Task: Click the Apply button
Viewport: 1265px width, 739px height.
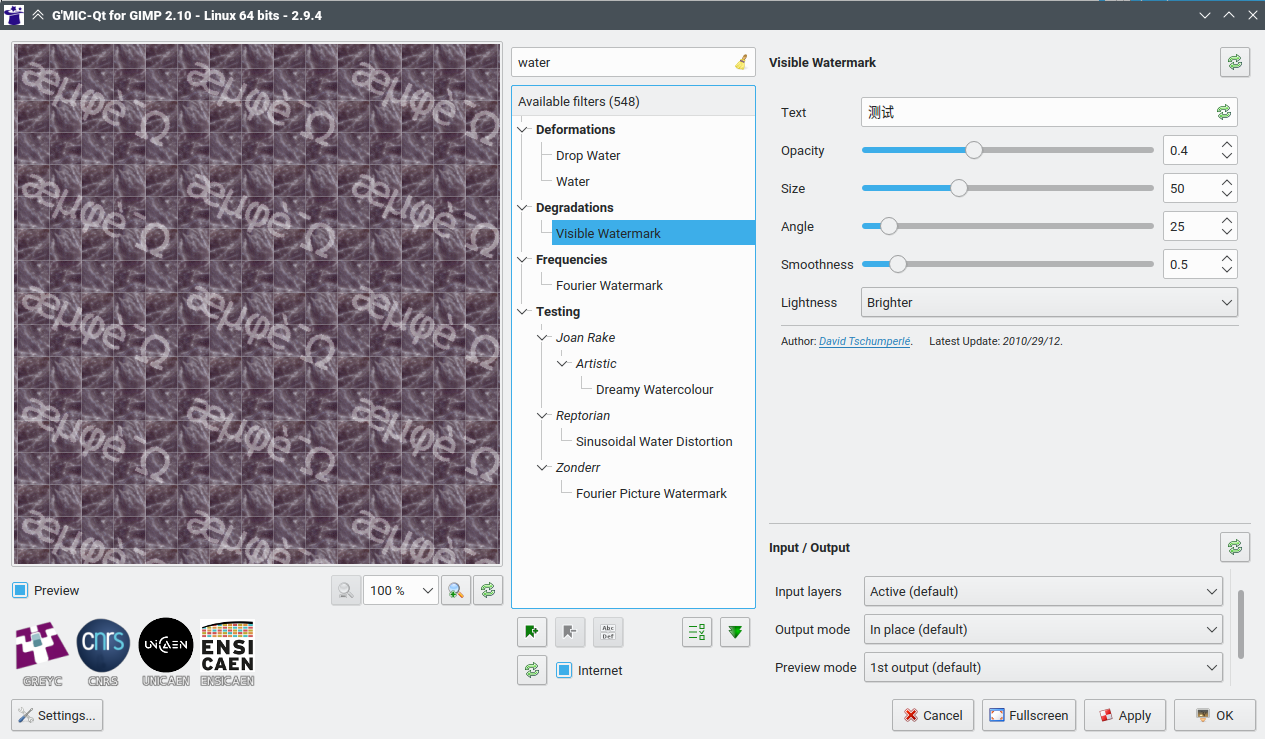Action: tap(1125, 715)
